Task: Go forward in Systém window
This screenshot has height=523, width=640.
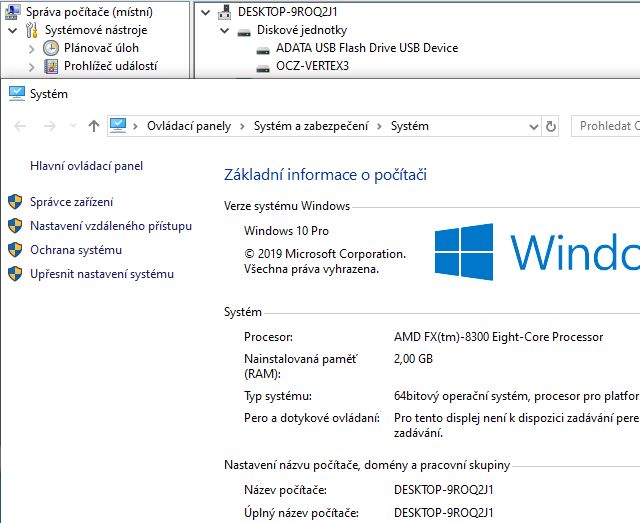Action: tap(50, 126)
